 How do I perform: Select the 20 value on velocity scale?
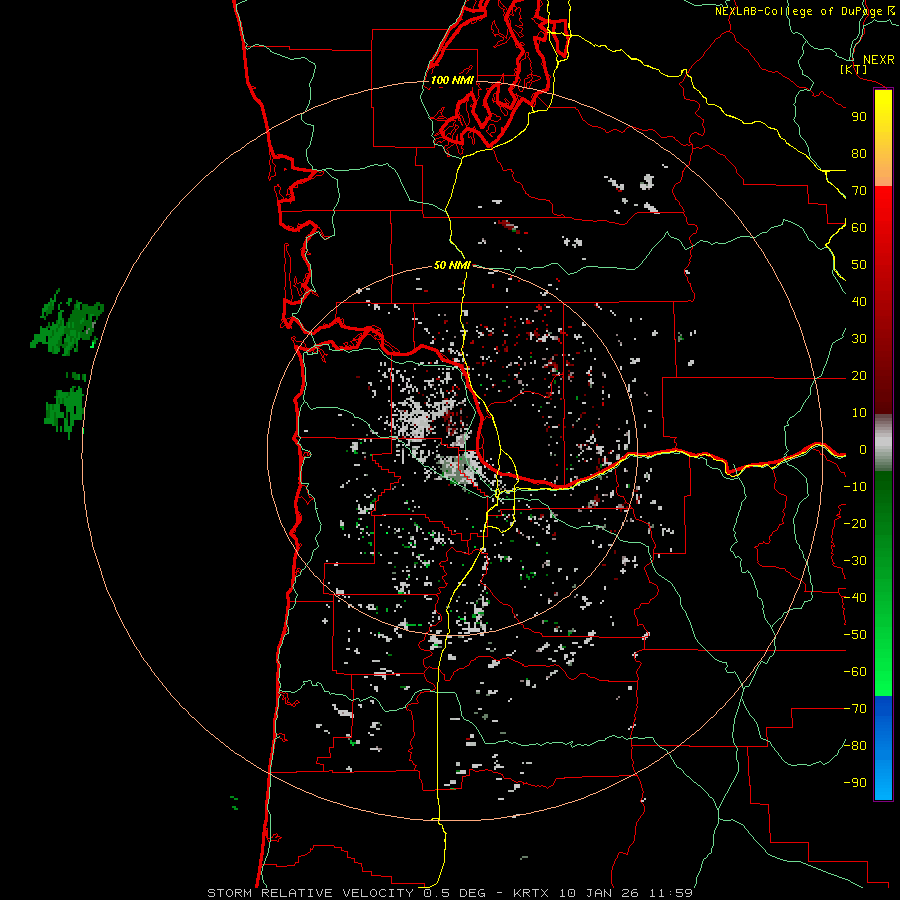(859, 376)
